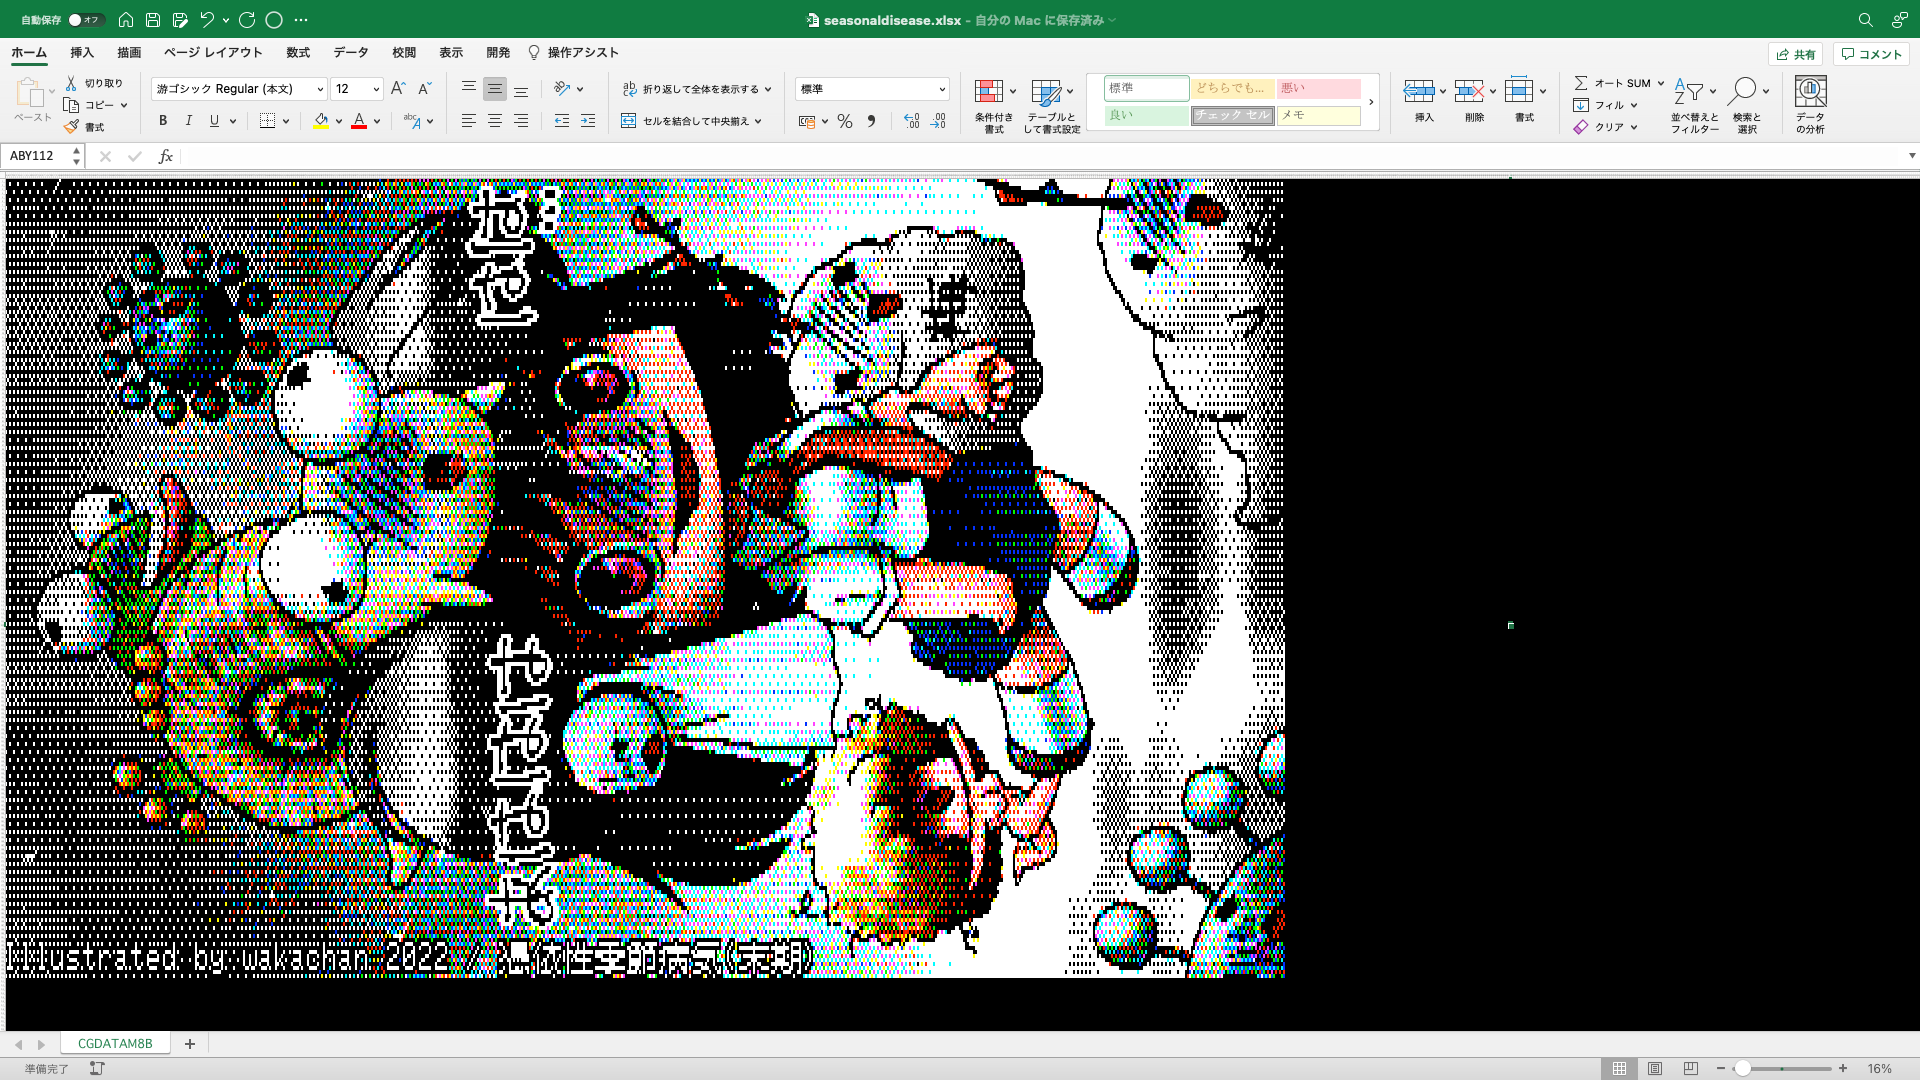Expand the formula bar
The width and height of the screenshot is (1920, 1080).
(x=1912, y=156)
